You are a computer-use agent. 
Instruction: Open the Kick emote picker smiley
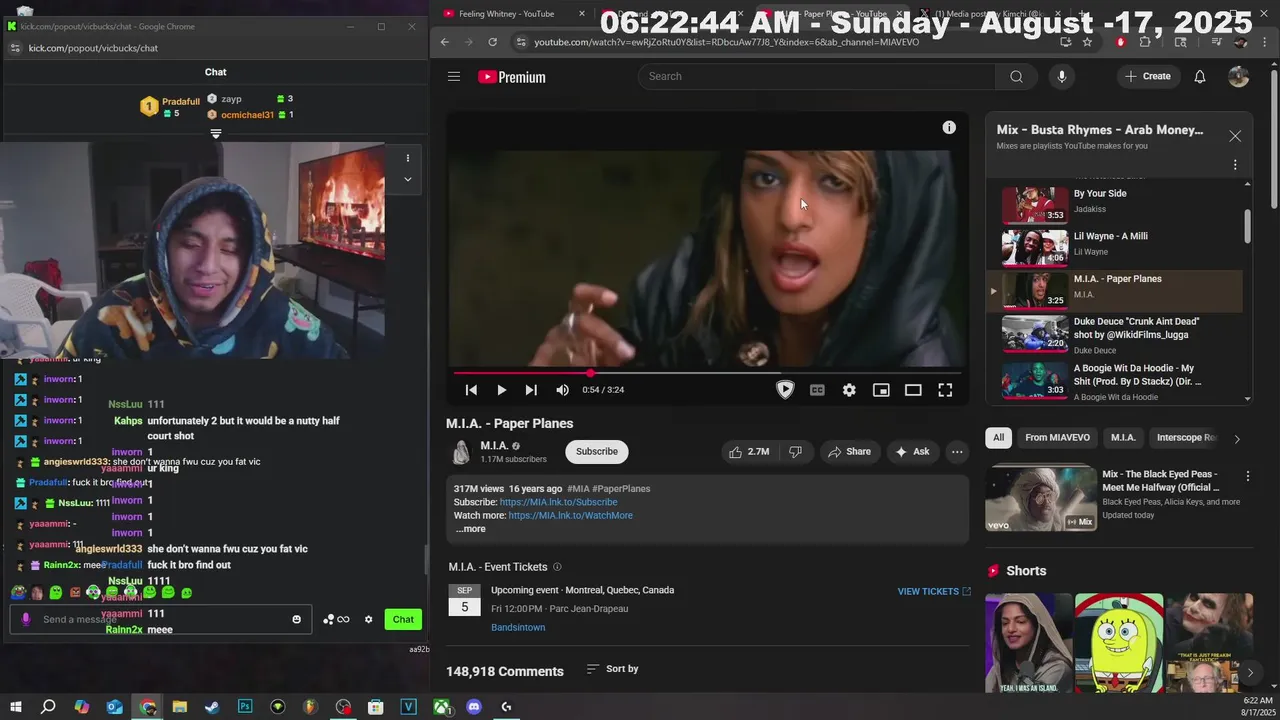(296, 619)
